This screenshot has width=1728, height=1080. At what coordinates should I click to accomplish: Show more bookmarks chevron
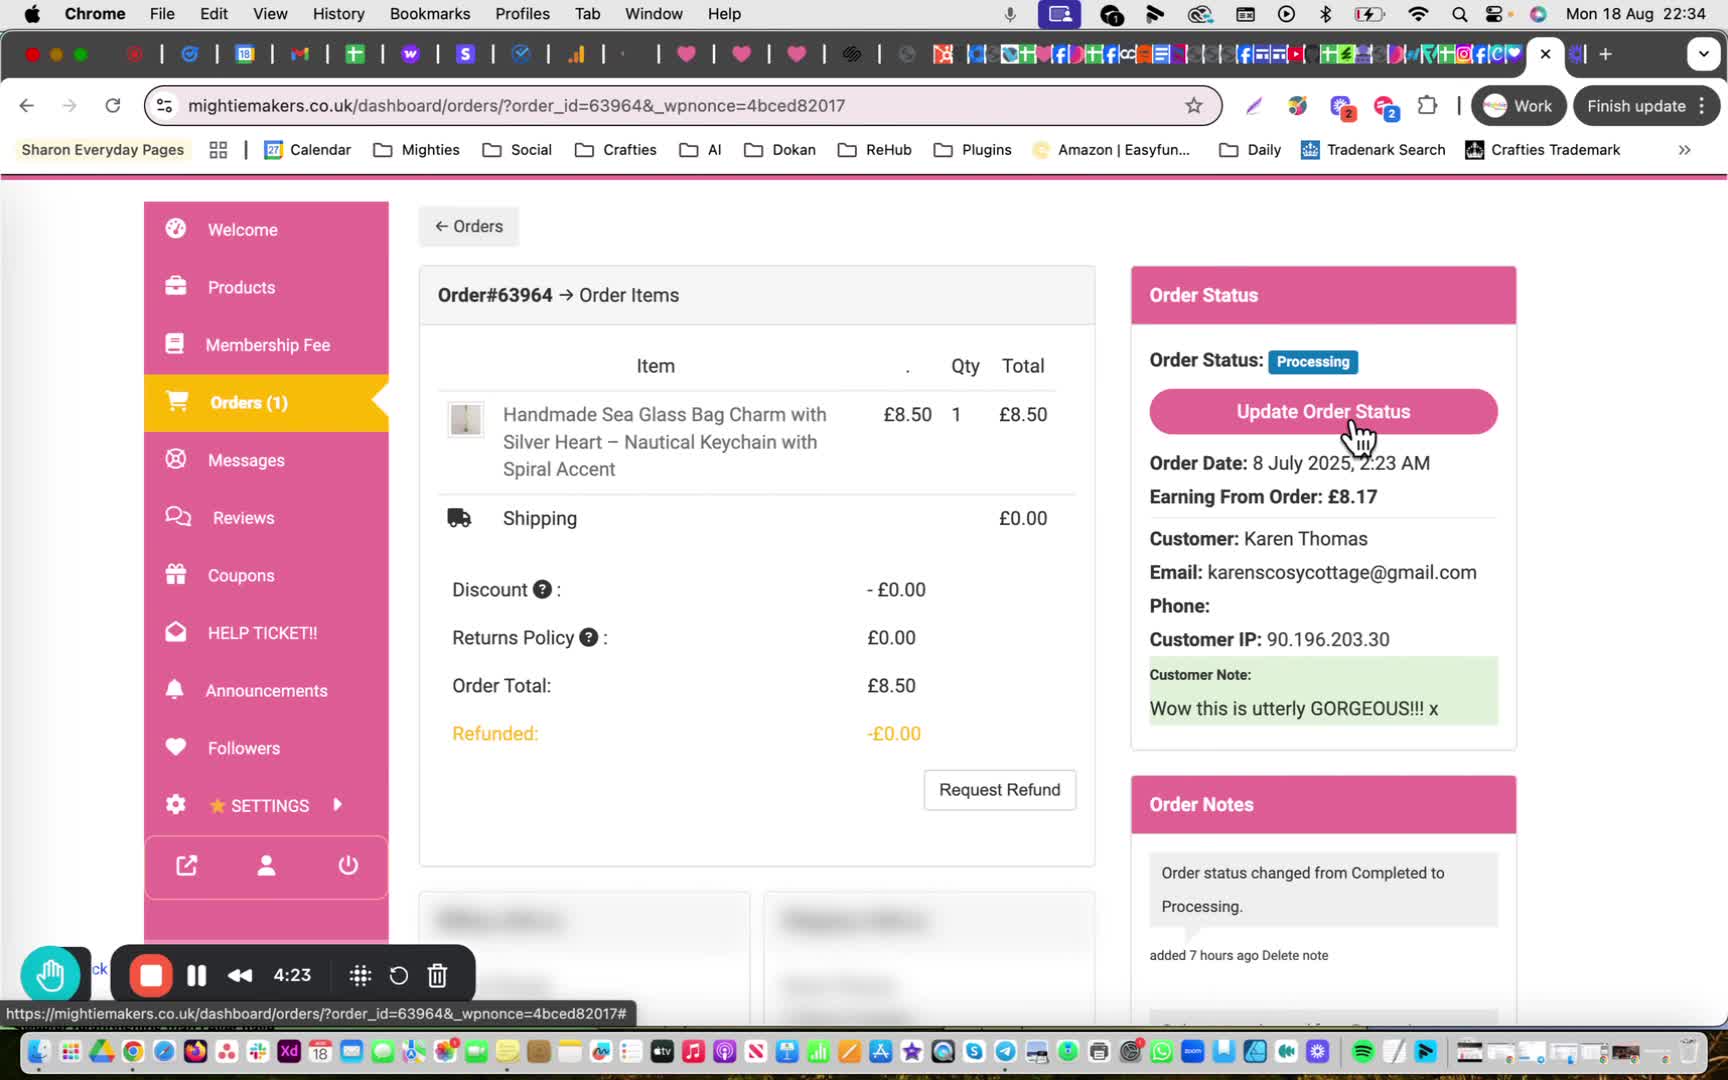coord(1684,150)
